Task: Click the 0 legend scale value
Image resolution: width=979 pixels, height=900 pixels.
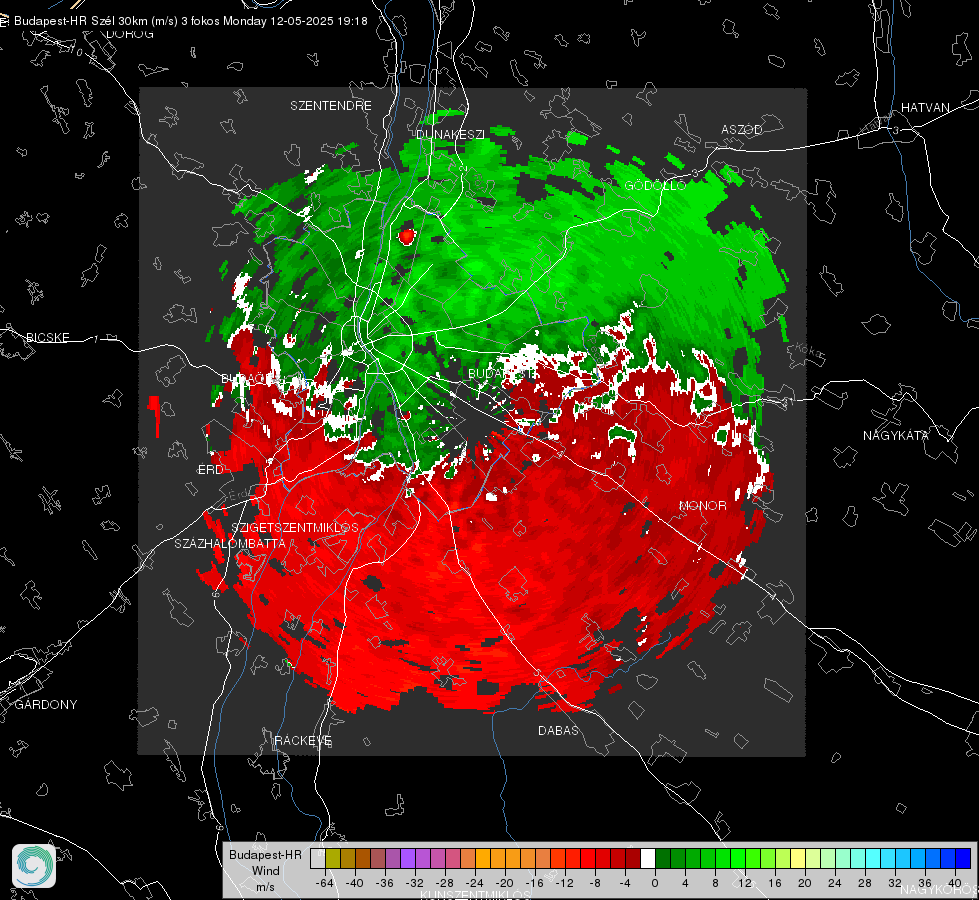Action: [654, 883]
